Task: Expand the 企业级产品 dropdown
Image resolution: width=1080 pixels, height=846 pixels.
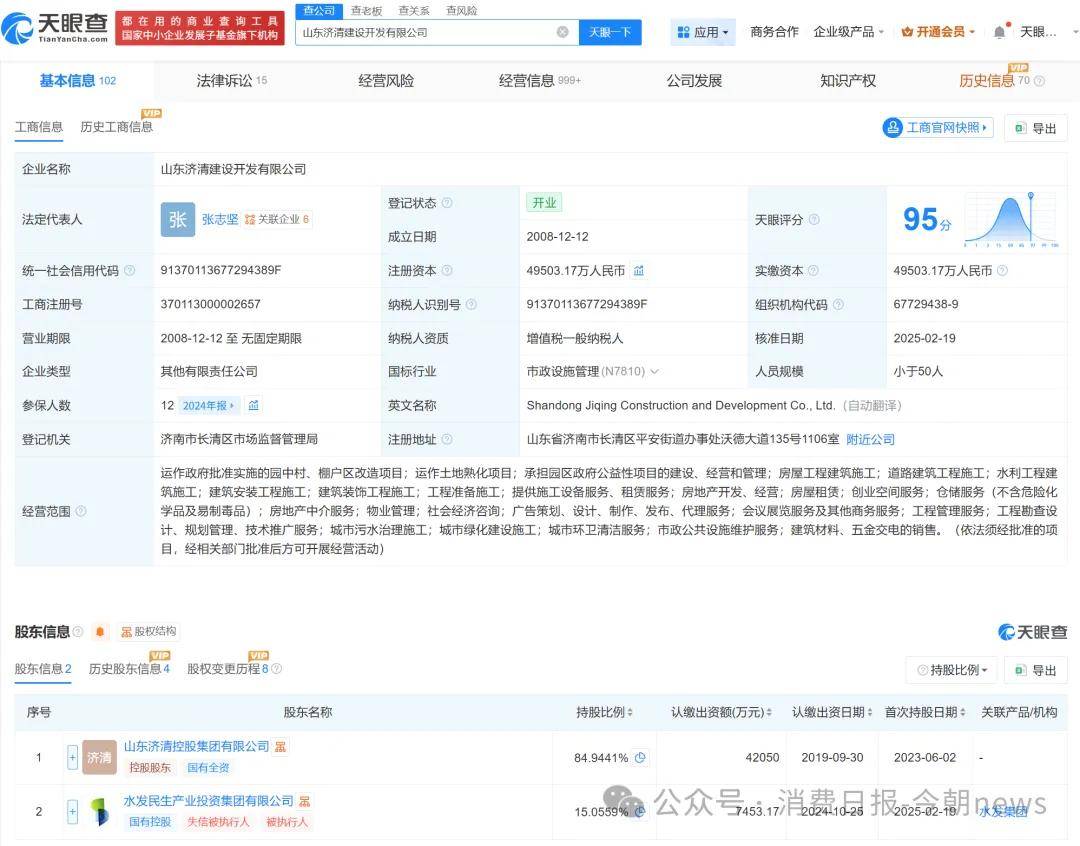Action: (848, 32)
